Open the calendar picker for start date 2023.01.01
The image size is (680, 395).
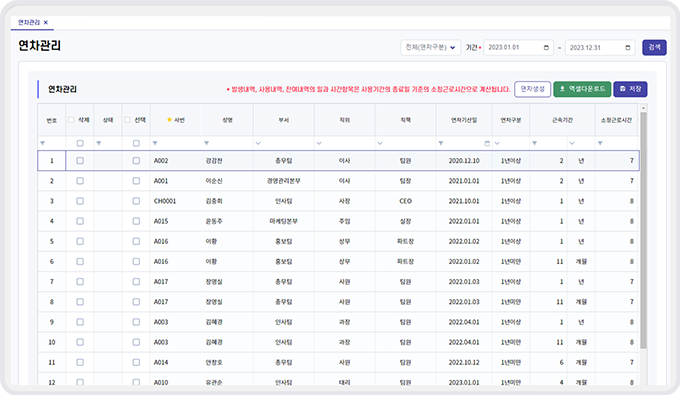(546, 48)
